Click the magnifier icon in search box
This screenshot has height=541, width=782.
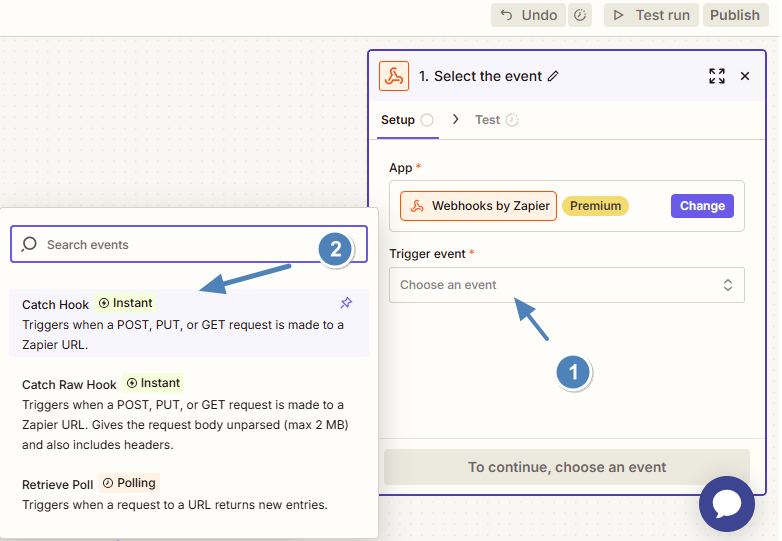pos(29,244)
